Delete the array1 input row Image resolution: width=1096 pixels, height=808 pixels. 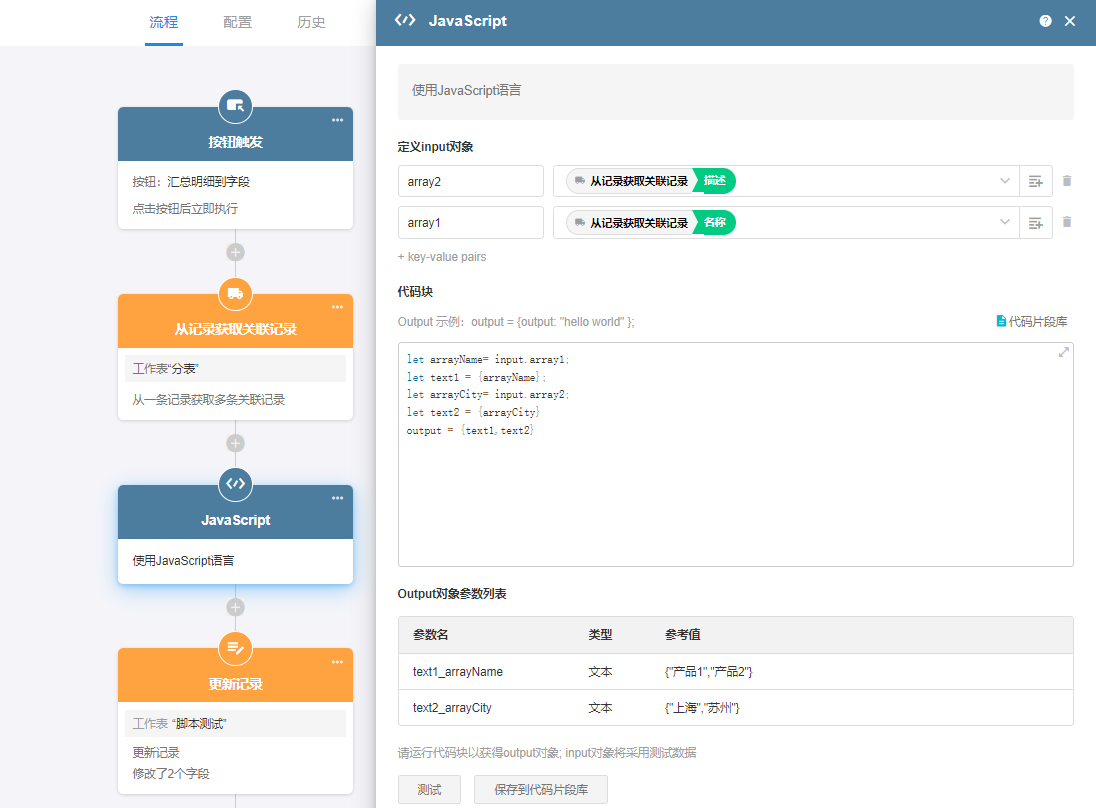tap(1067, 222)
